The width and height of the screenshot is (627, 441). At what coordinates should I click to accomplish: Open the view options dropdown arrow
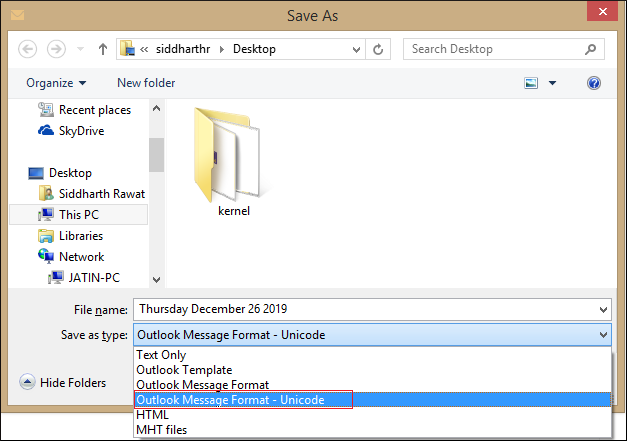click(552, 83)
